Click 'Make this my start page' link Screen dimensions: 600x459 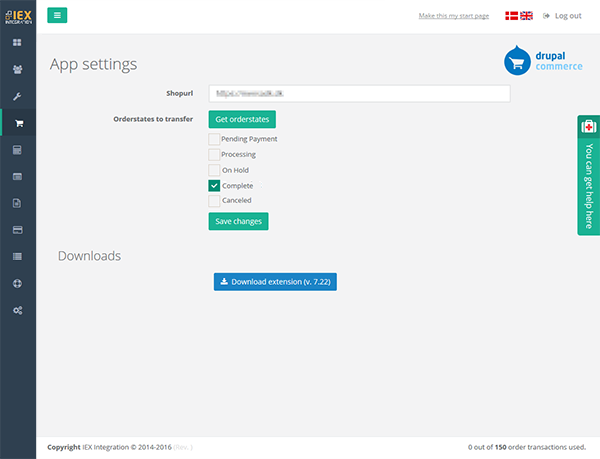point(454,16)
